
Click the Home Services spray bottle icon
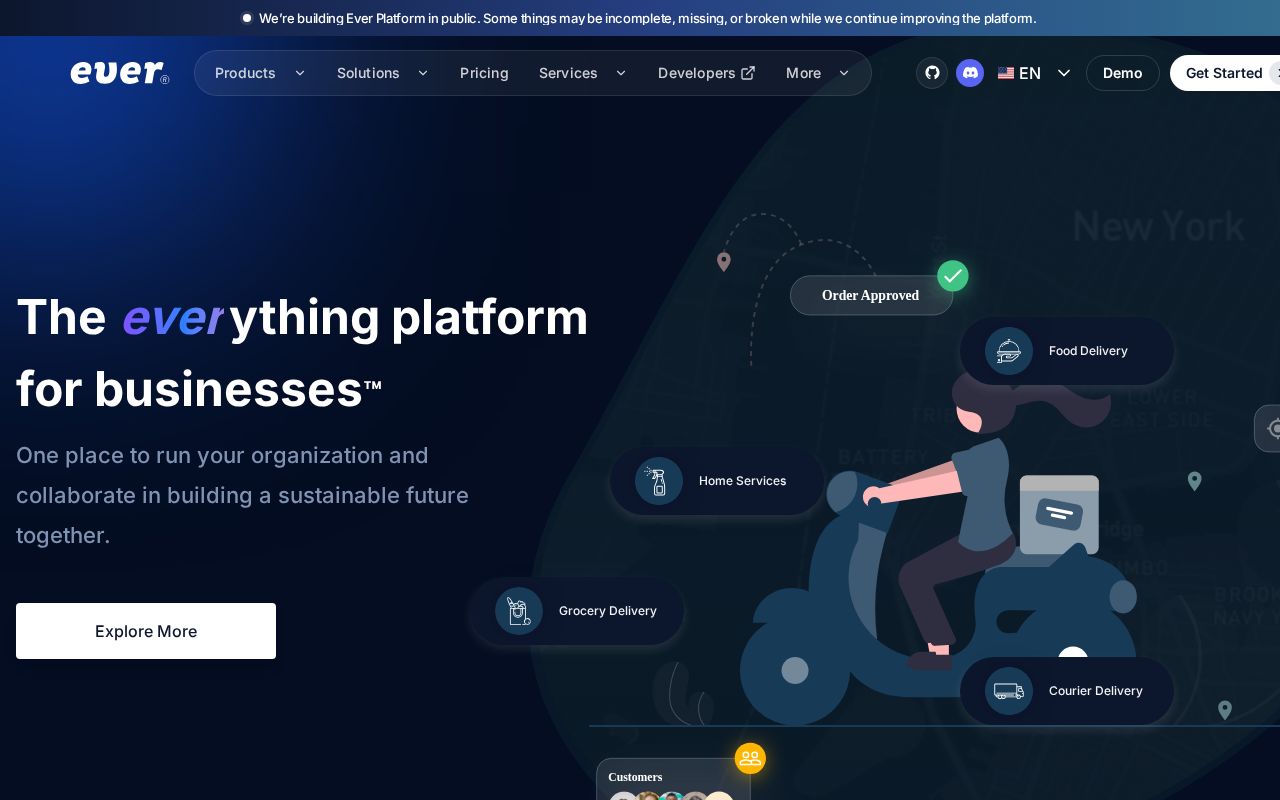[659, 481]
